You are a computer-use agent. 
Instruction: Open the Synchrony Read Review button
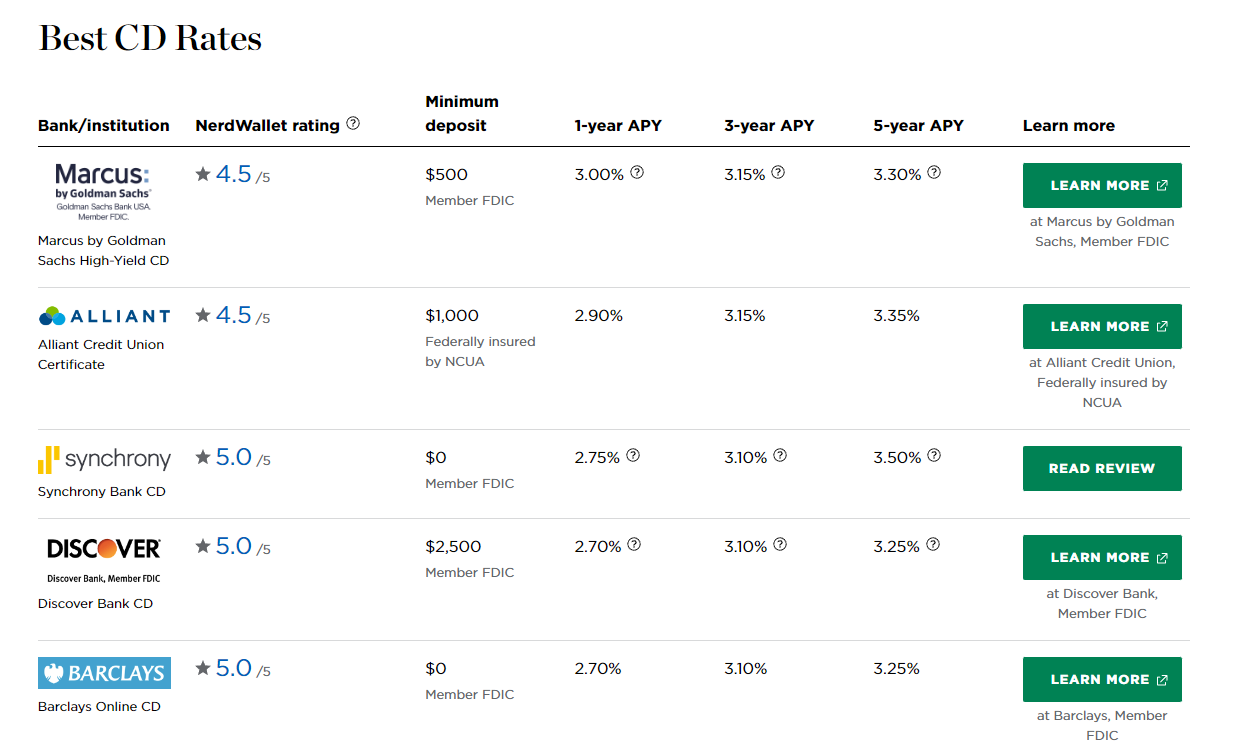point(1102,468)
